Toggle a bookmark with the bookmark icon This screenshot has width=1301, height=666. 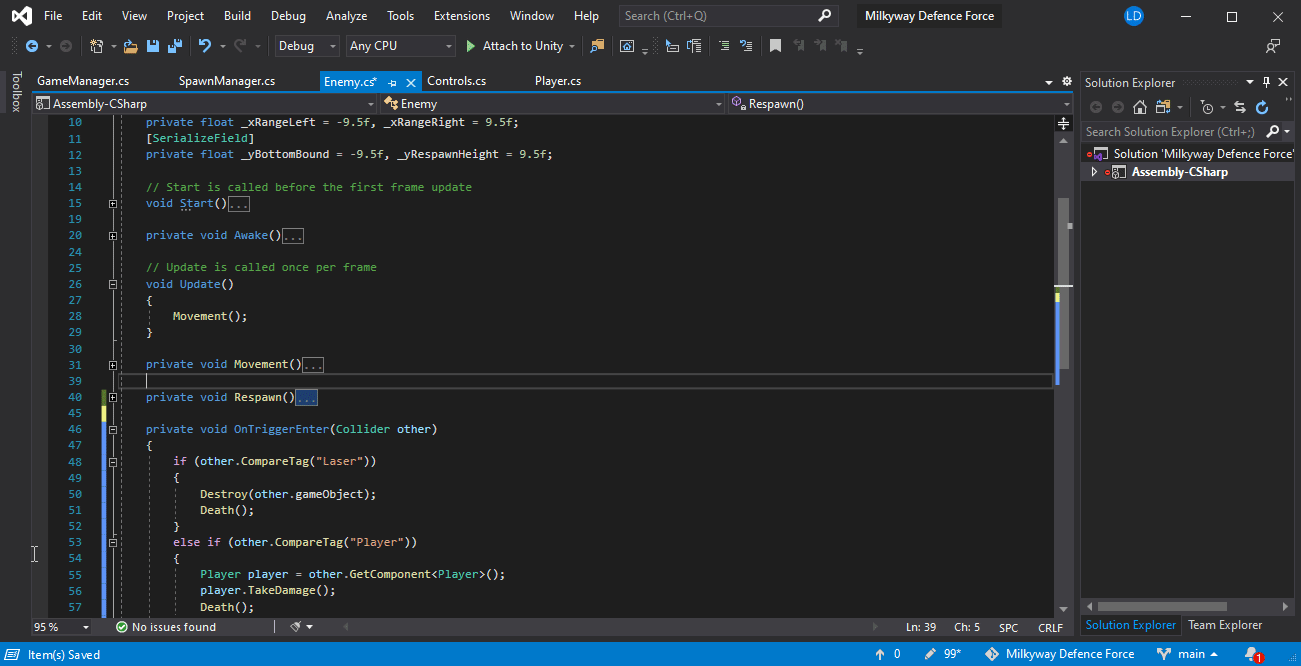[x=775, y=46]
